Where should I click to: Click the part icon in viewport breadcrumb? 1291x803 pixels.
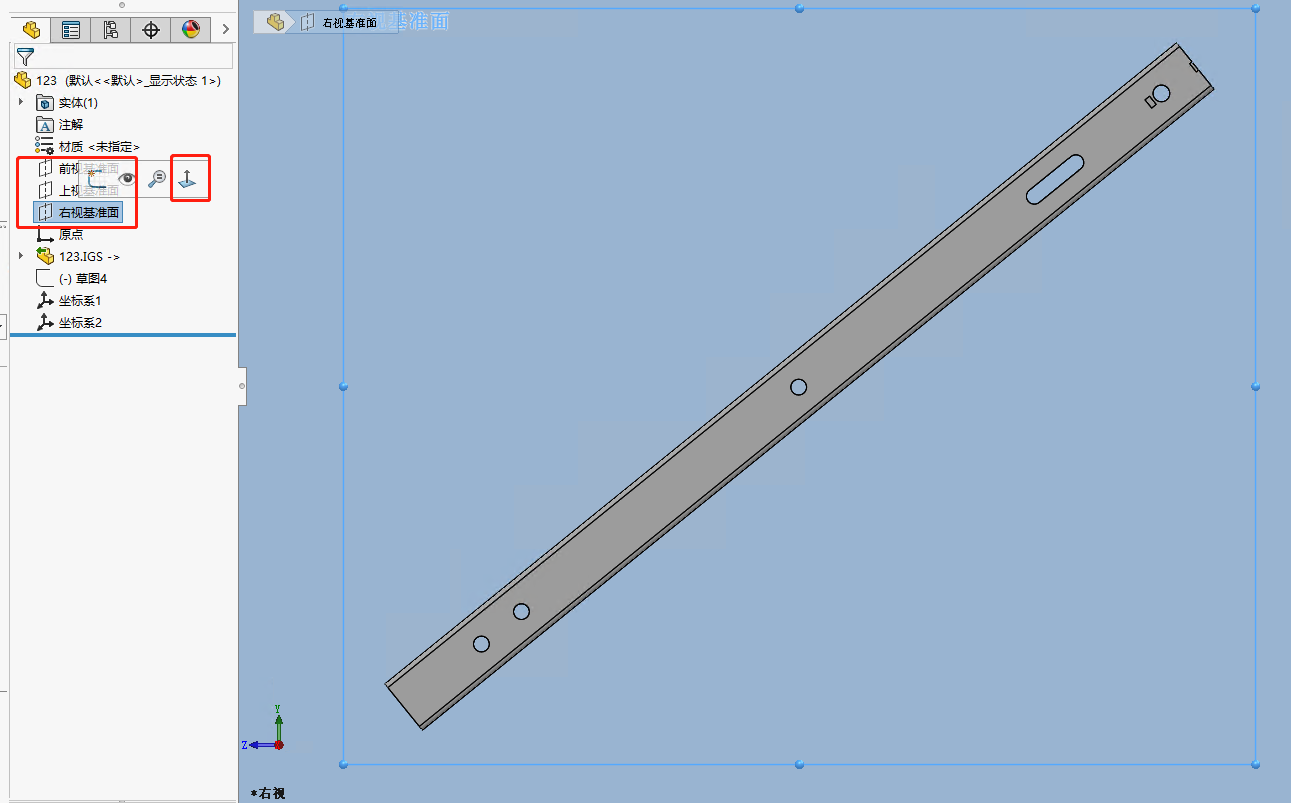[275, 22]
